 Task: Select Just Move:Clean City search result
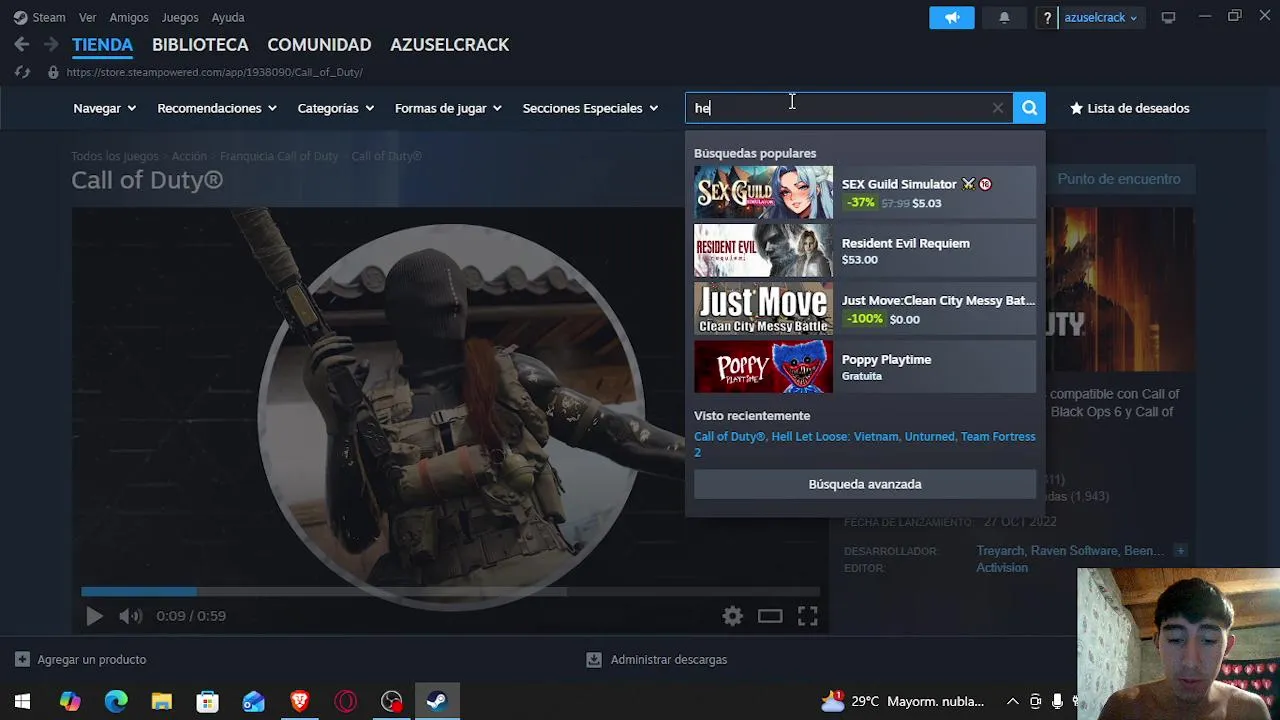coord(865,309)
